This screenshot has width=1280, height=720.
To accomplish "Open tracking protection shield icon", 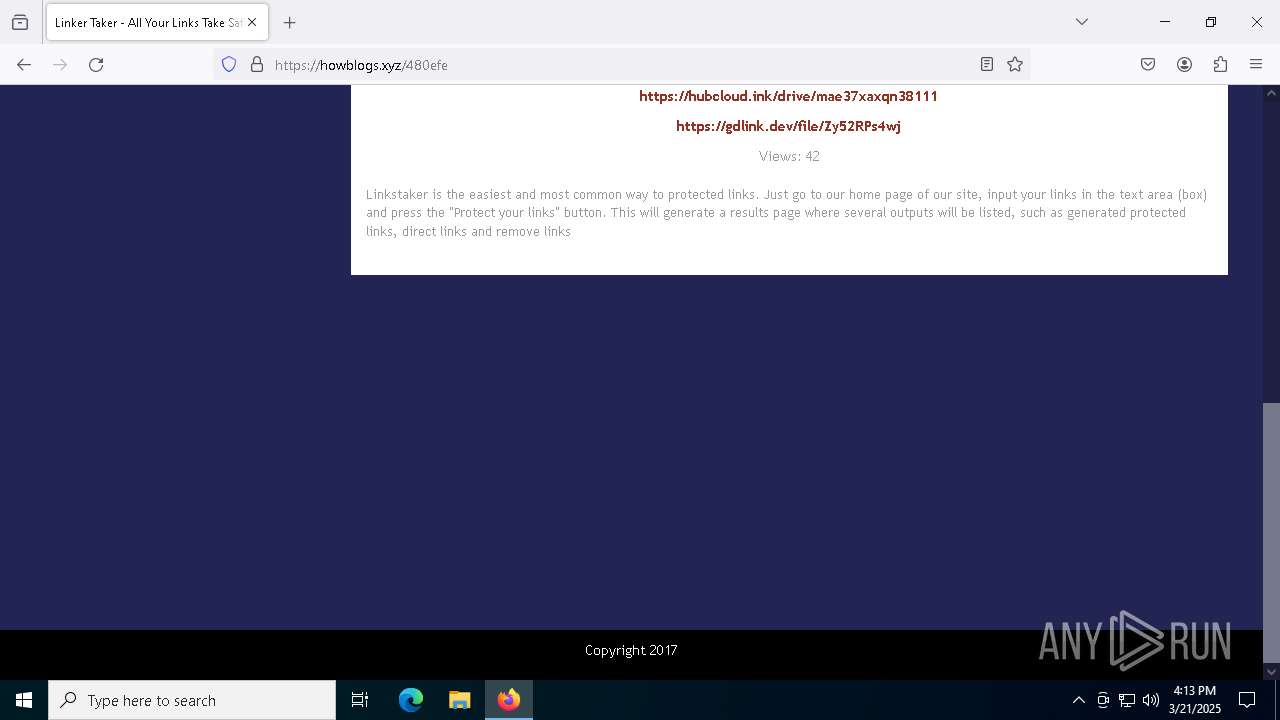I will [x=229, y=65].
